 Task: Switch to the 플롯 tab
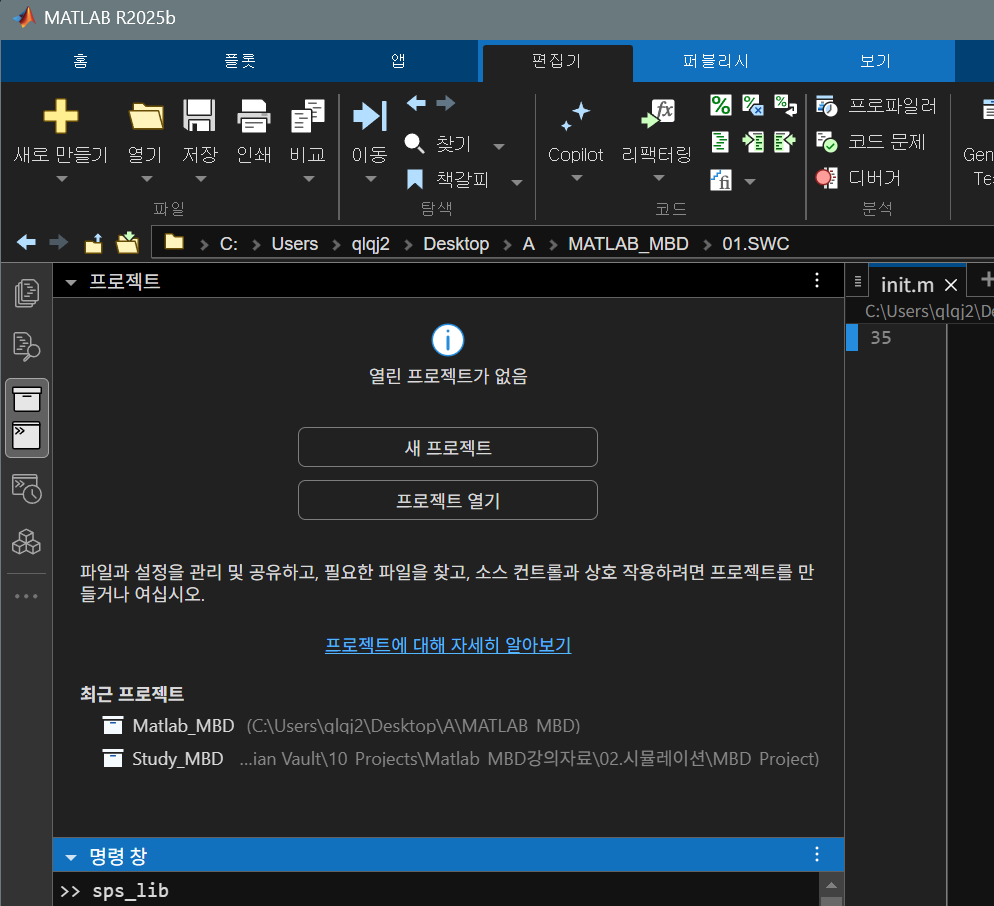(240, 61)
